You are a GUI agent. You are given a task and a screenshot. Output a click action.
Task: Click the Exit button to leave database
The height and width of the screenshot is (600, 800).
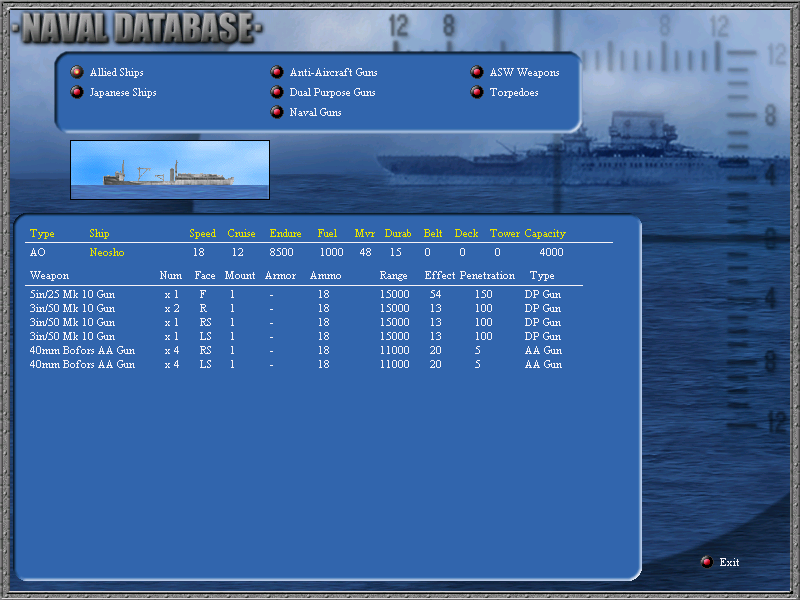[x=728, y=562]
